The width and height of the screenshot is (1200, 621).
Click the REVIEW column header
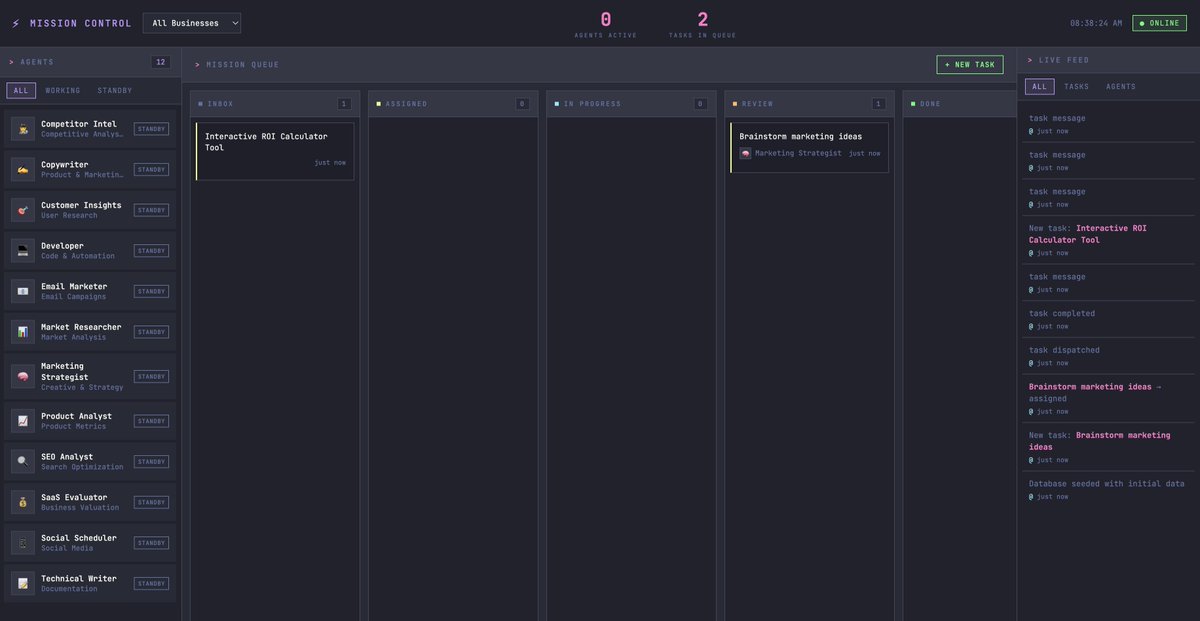pos(809,104)
